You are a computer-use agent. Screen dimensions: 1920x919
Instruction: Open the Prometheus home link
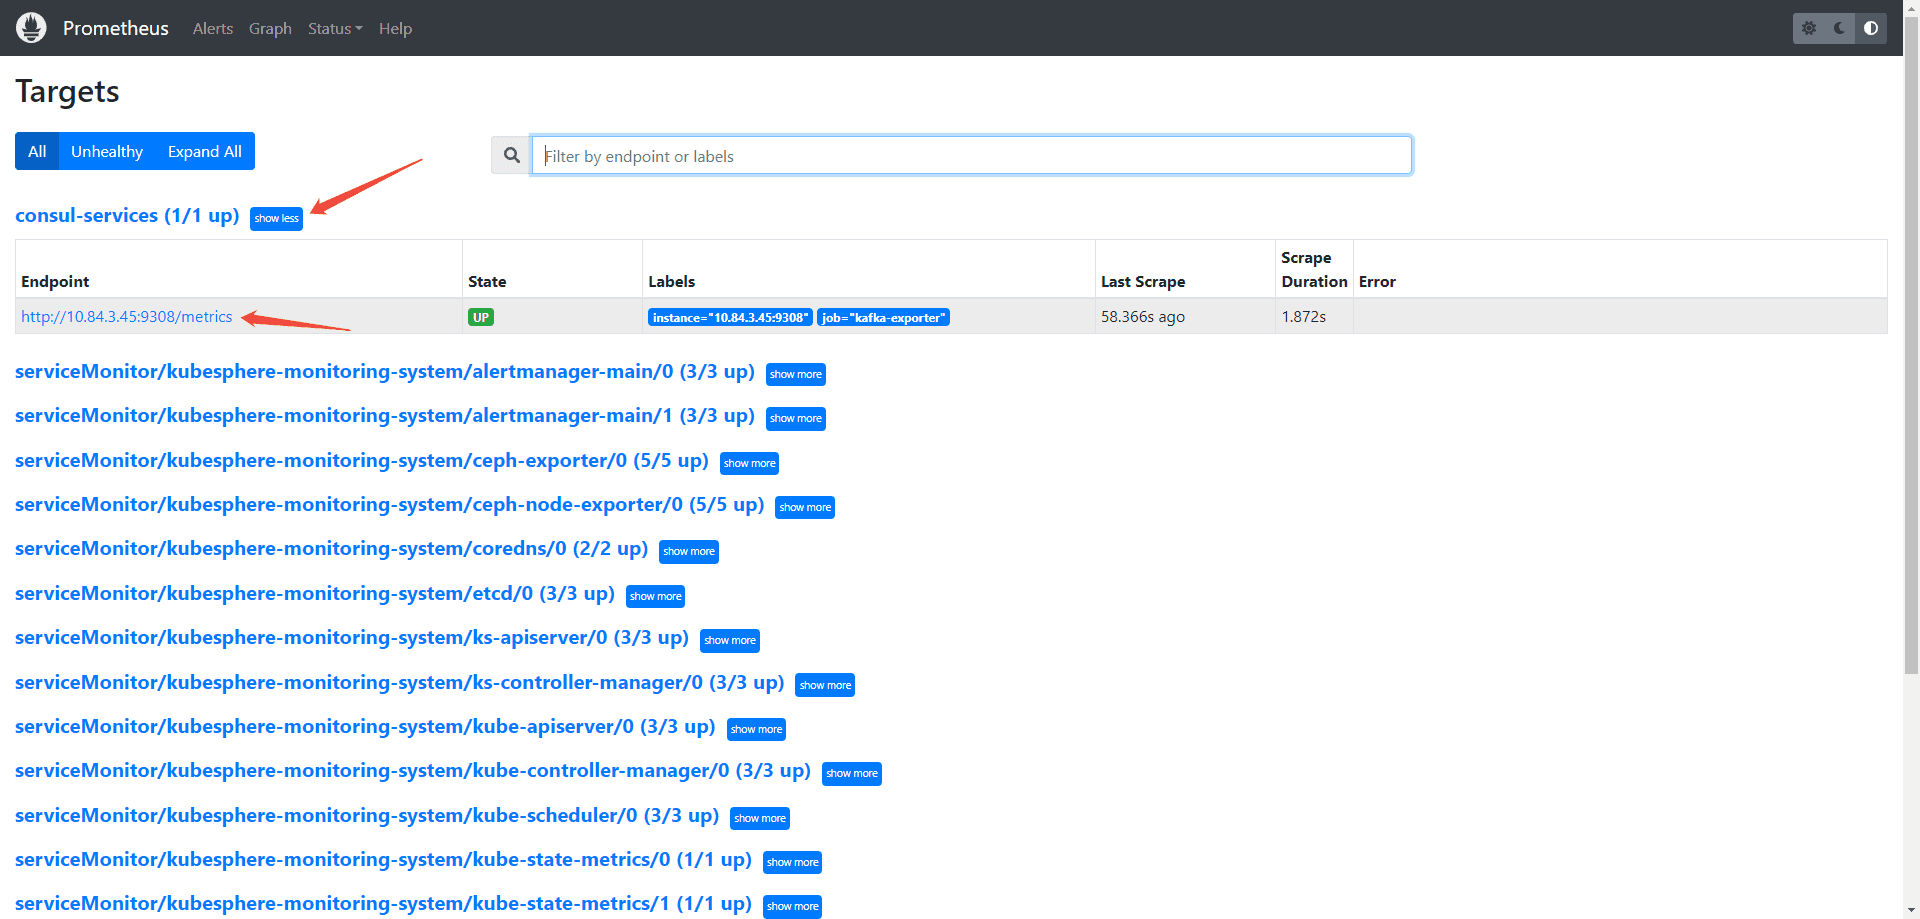(116, 28)
